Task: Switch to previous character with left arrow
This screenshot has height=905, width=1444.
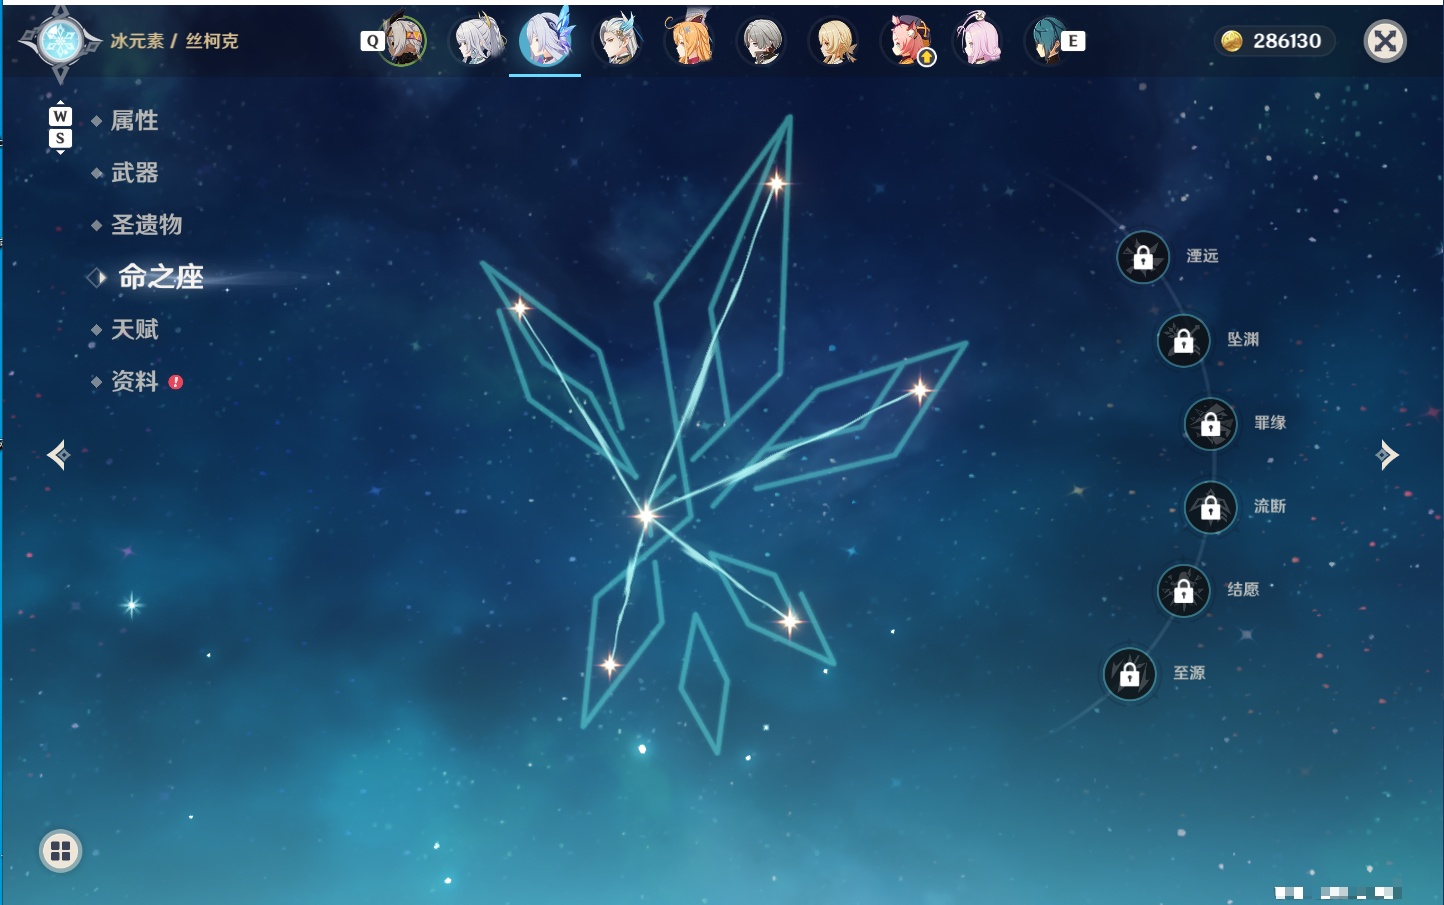Action: pyautogui.click(x=58, y=455)
